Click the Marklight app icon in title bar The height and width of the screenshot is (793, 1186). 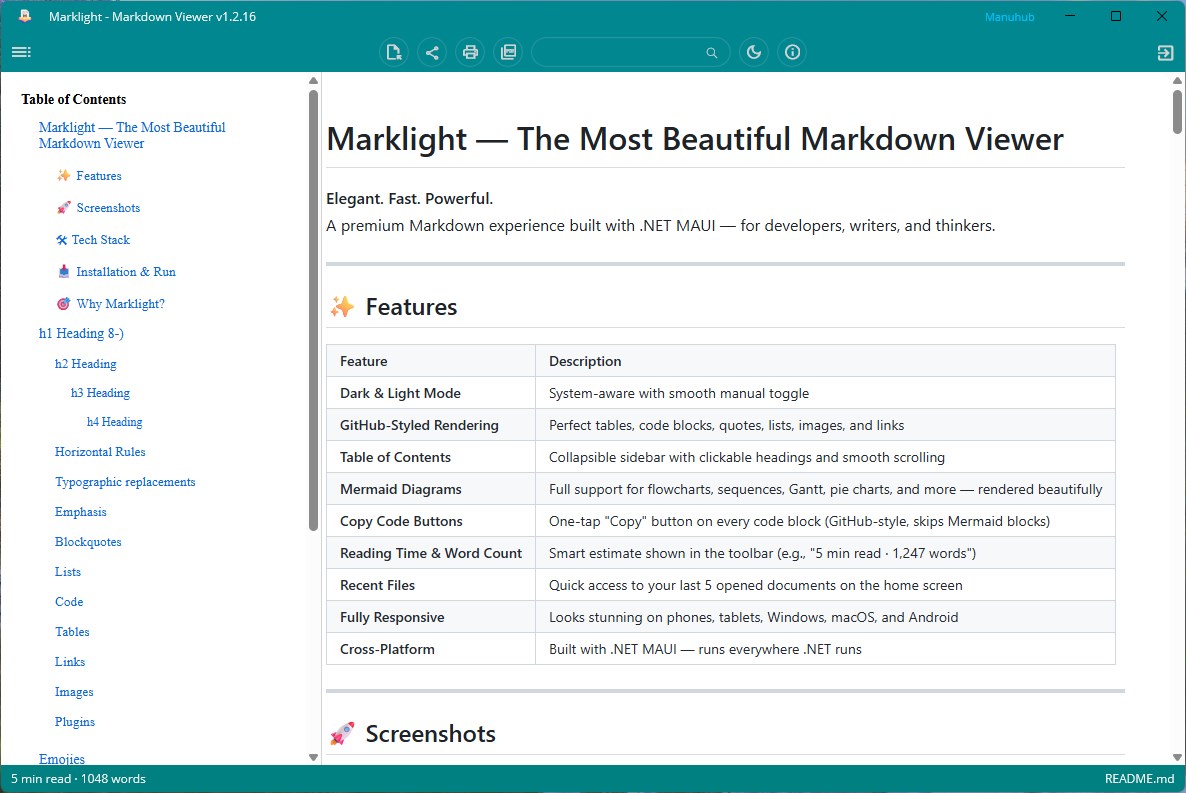tap(25, 16)
